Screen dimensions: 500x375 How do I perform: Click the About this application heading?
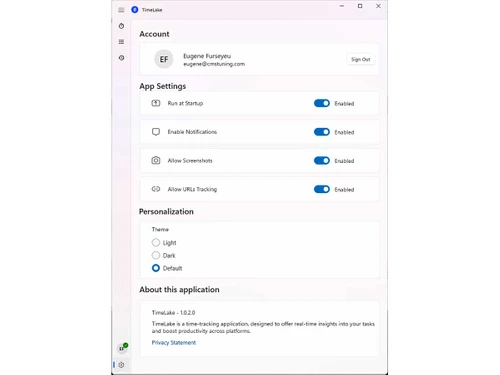coord(179,290)
